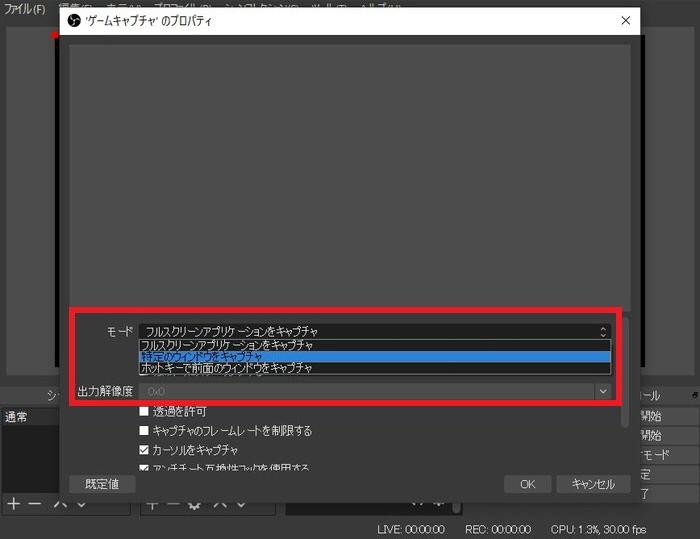
Task: Click the CPU 1.3%, 30.00 fps readout
Action: pos(598,530)
